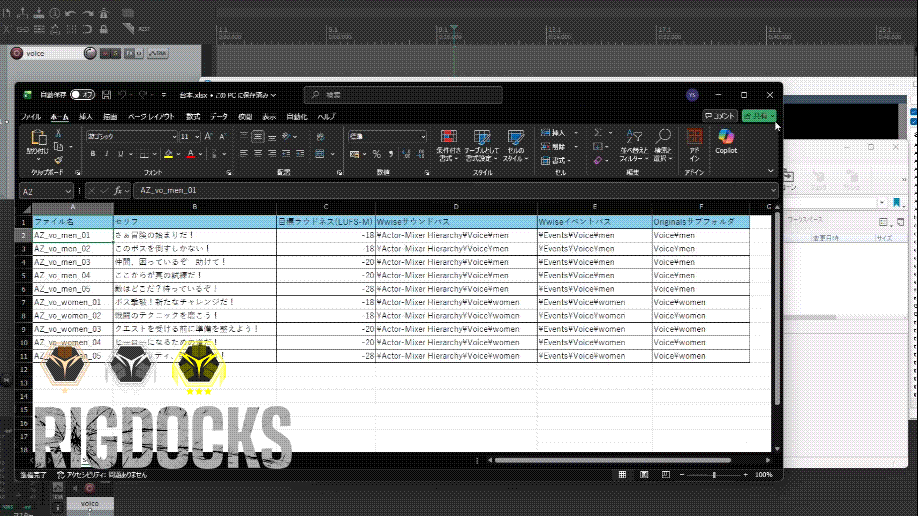
Task: Switch to the Data ribbon tab
Action: point(219,117)
